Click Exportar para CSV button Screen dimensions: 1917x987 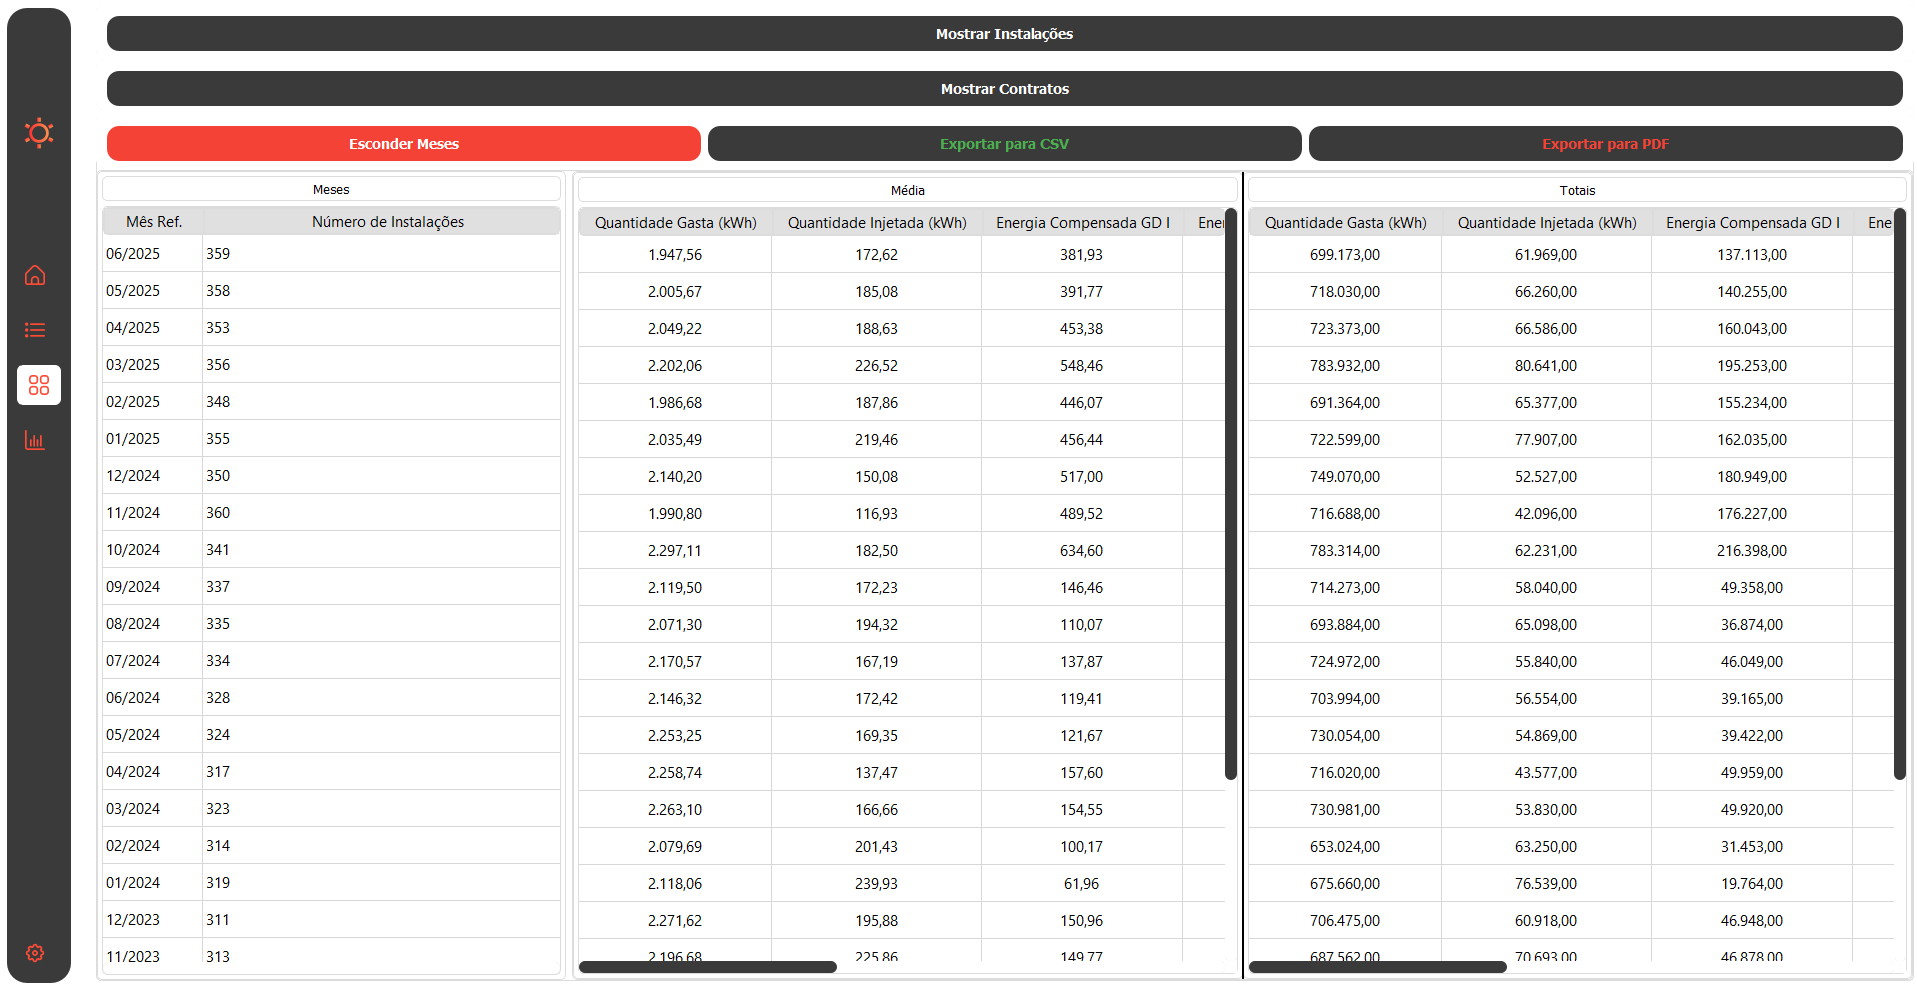[x=1004, y=144]
